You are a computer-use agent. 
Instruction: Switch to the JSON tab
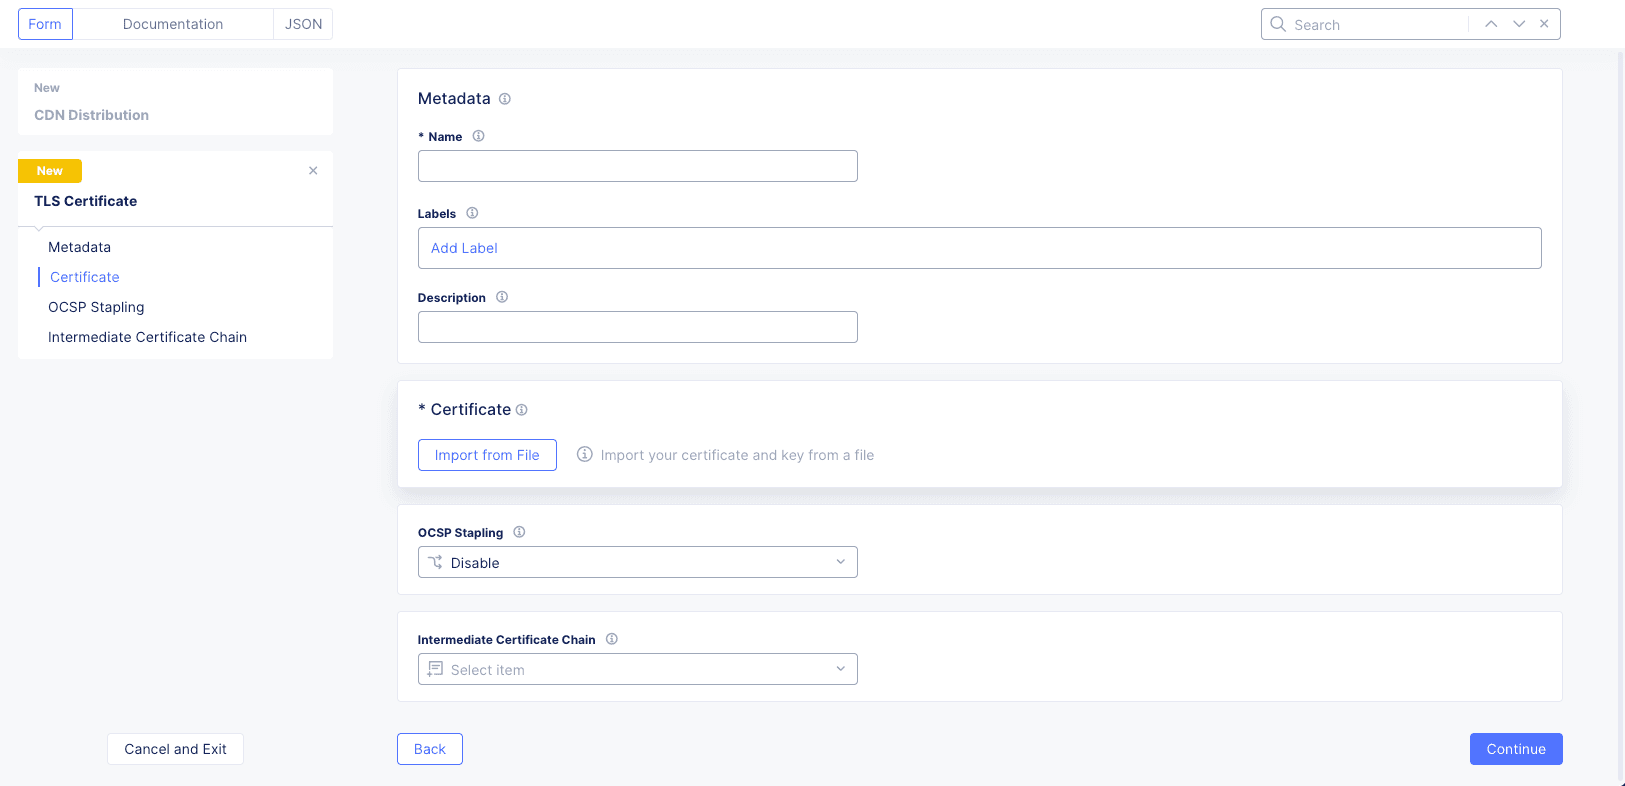click(303, 24)
